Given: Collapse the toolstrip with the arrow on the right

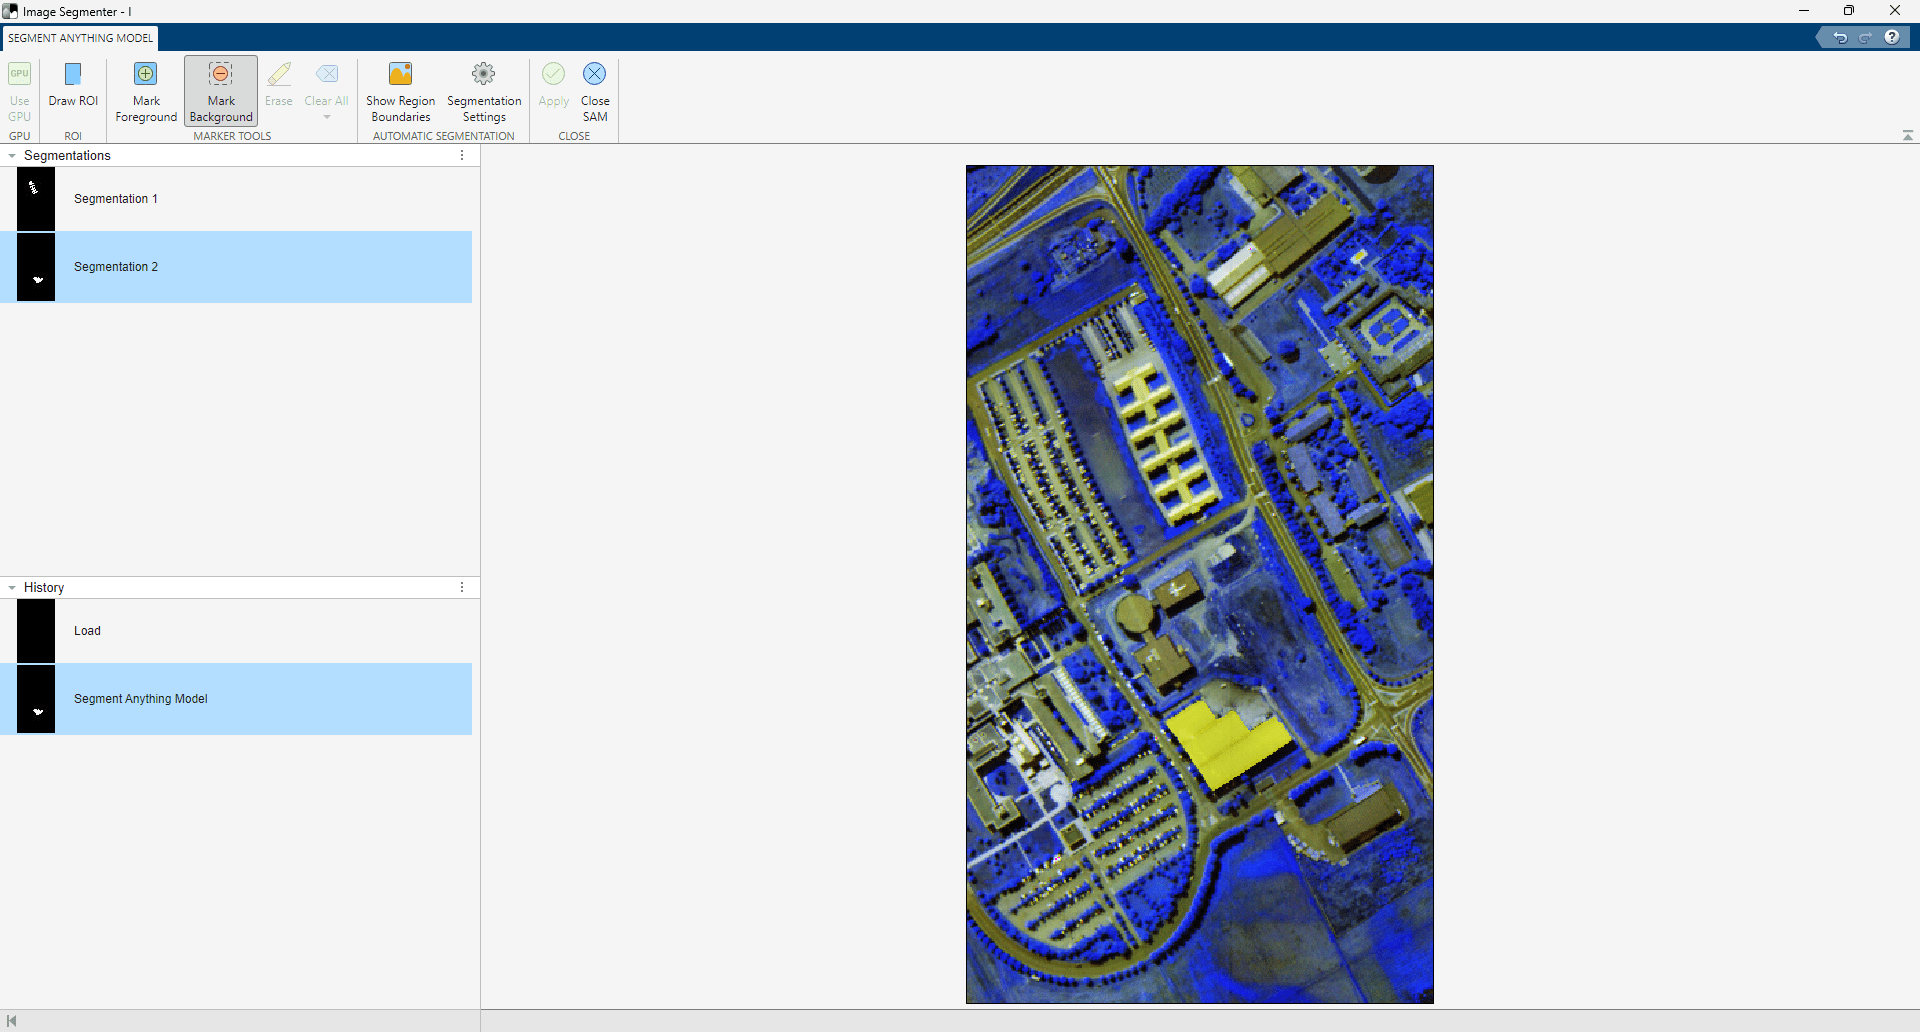Looking at the screenshot, I should tap(1907, 134).
